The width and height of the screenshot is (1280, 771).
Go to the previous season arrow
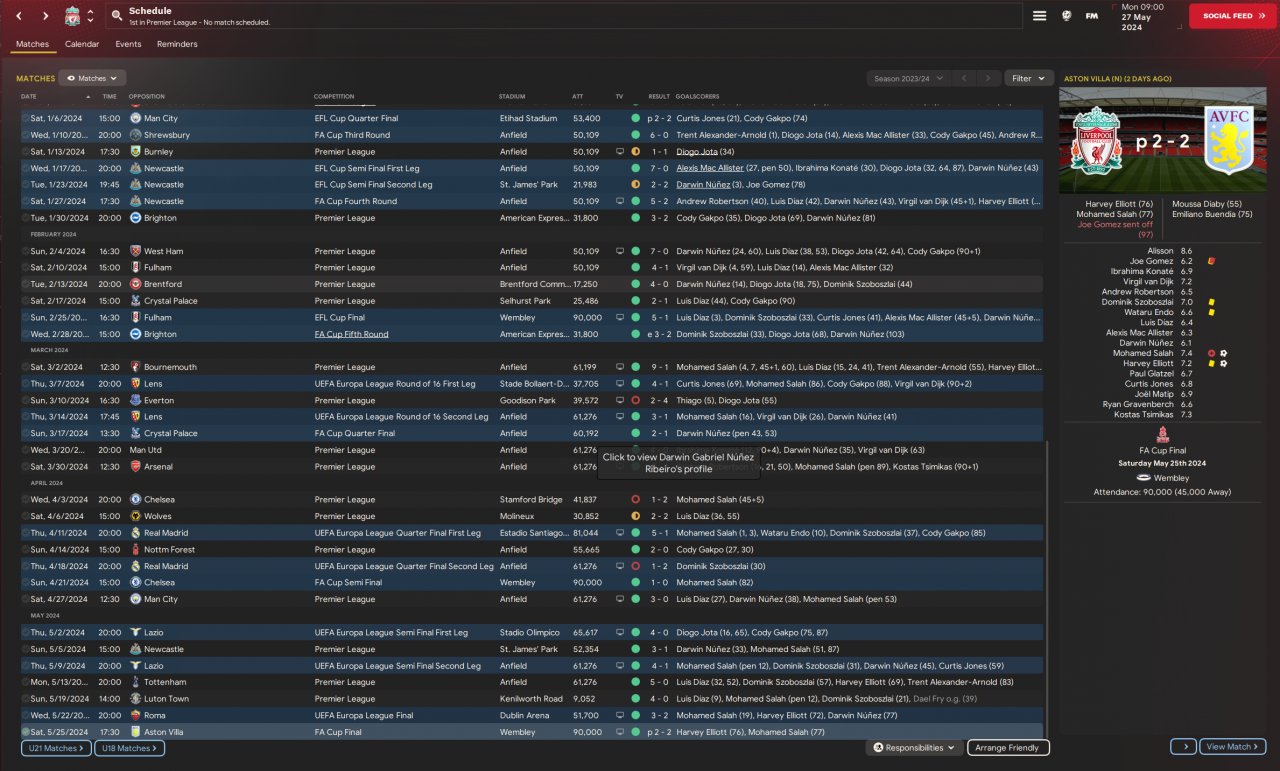[964, 78]
